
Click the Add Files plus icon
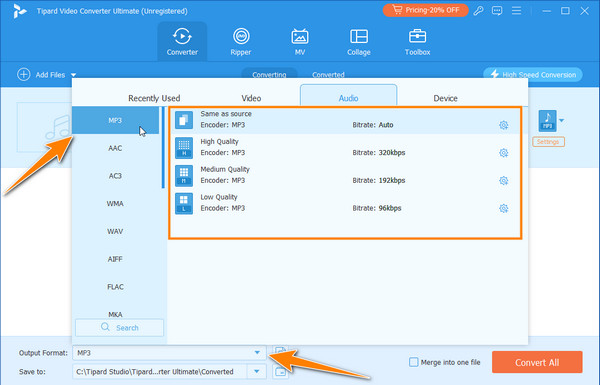pos(24,75)
